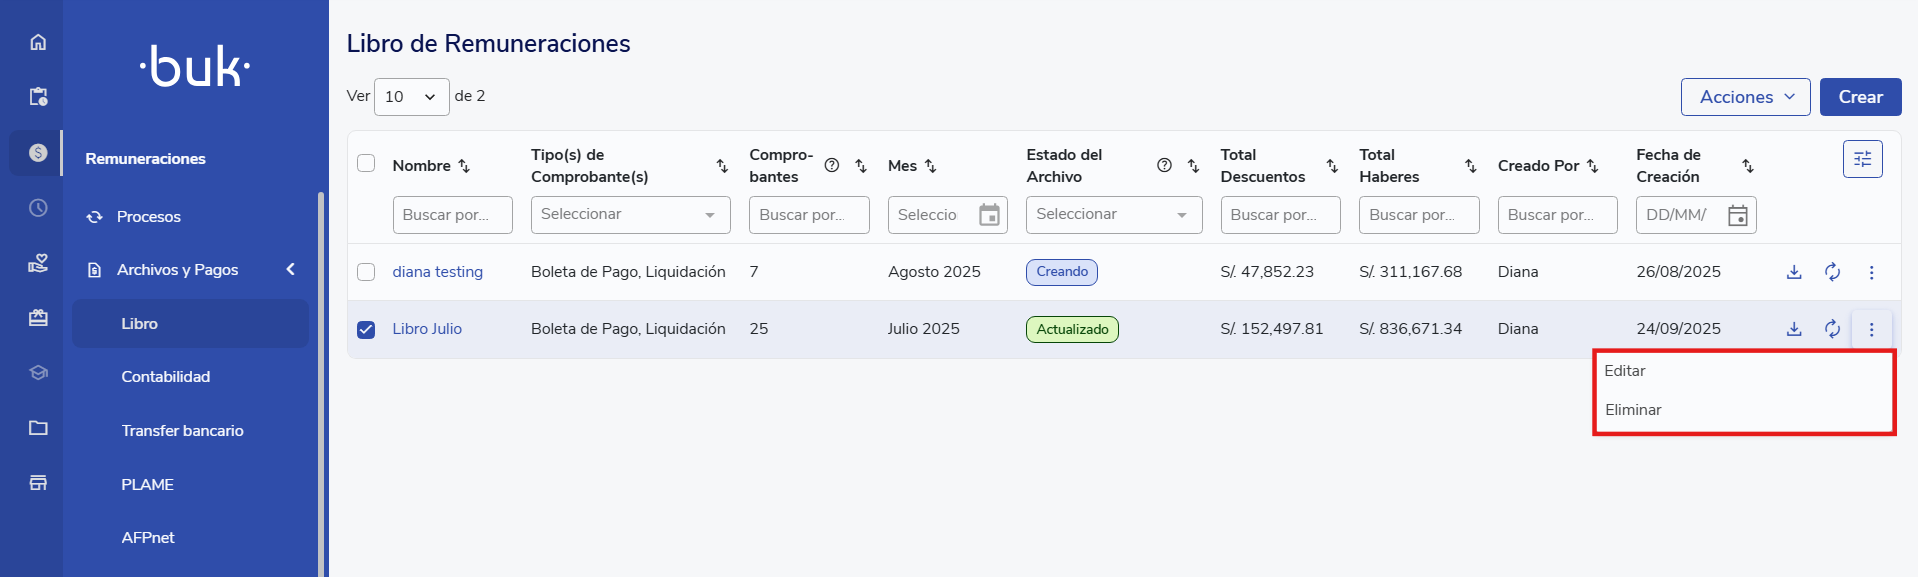Sort the table by Nombre column
This screenshot has width=1918, height=577.
(464, 166)
